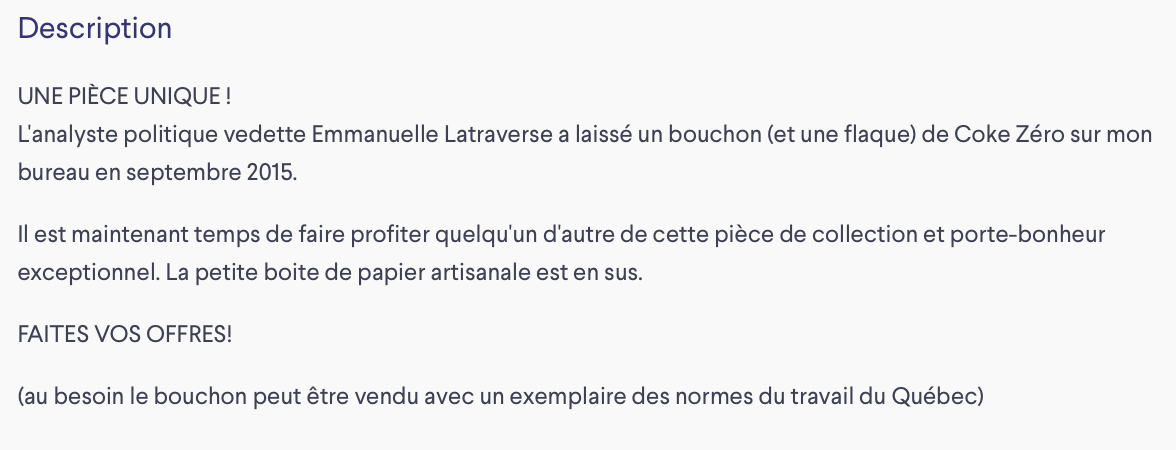Viewport: 1176px width, 450px height.
Task: Click the phrase "L'analyste politique vedette"
Action: [x=161, y=135]
